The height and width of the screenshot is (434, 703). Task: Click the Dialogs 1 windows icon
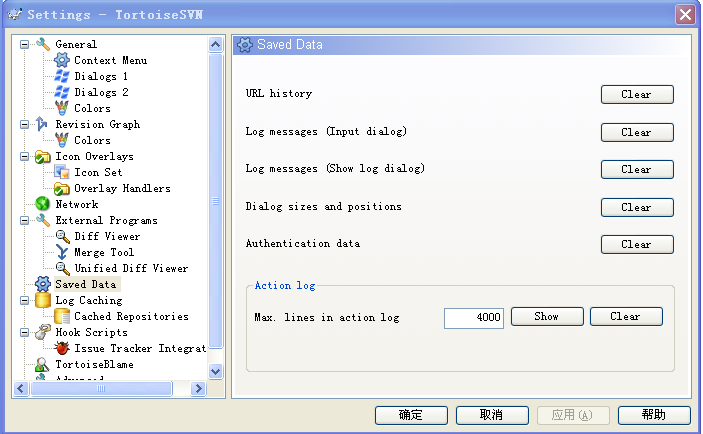62,76
